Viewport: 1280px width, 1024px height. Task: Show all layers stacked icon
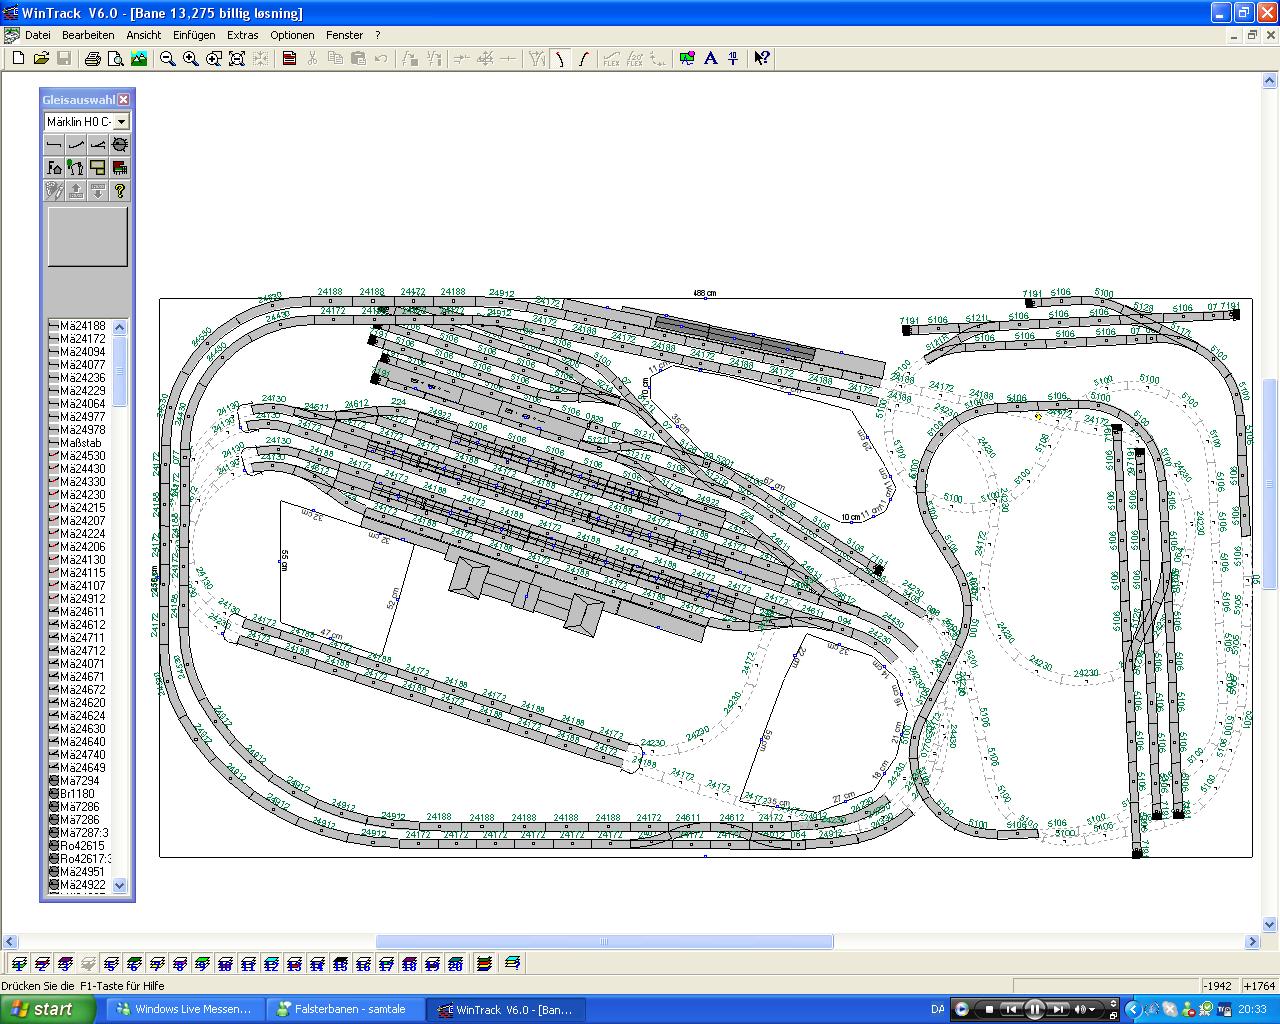(485, 964)
